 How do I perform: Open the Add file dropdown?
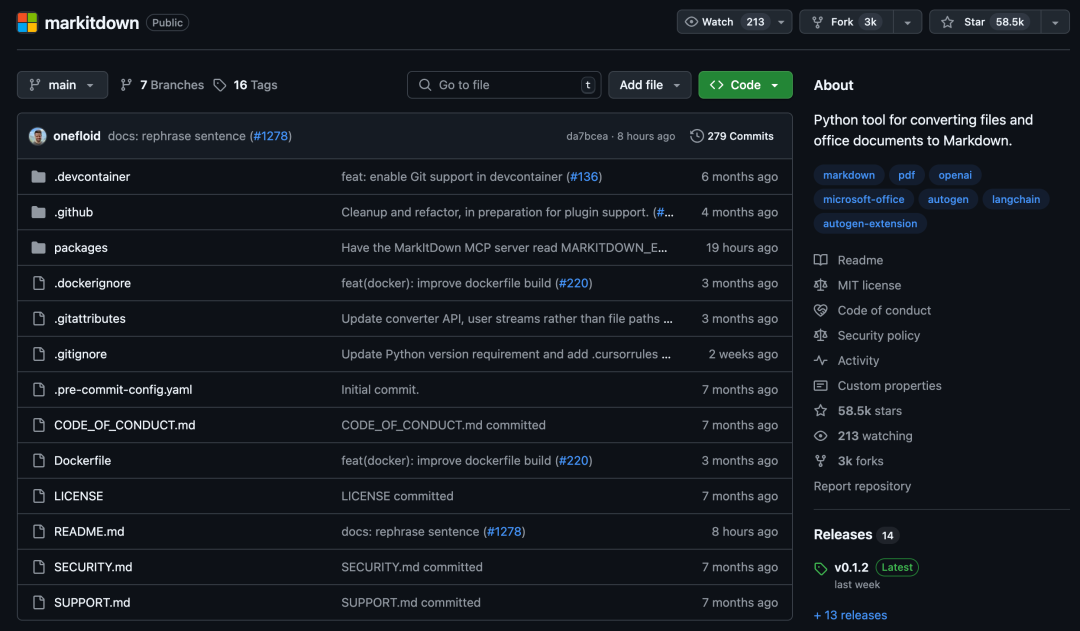tap(649, 85)
